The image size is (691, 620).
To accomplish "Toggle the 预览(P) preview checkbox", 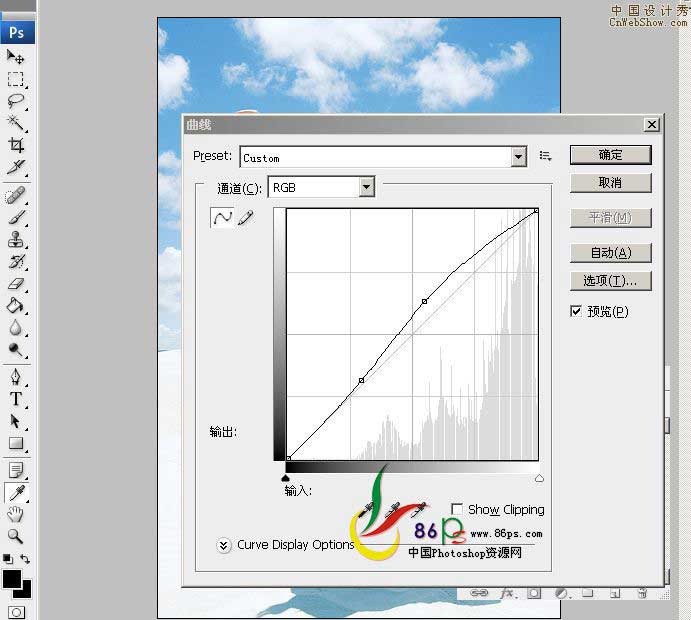I will (x=576, y=311).
